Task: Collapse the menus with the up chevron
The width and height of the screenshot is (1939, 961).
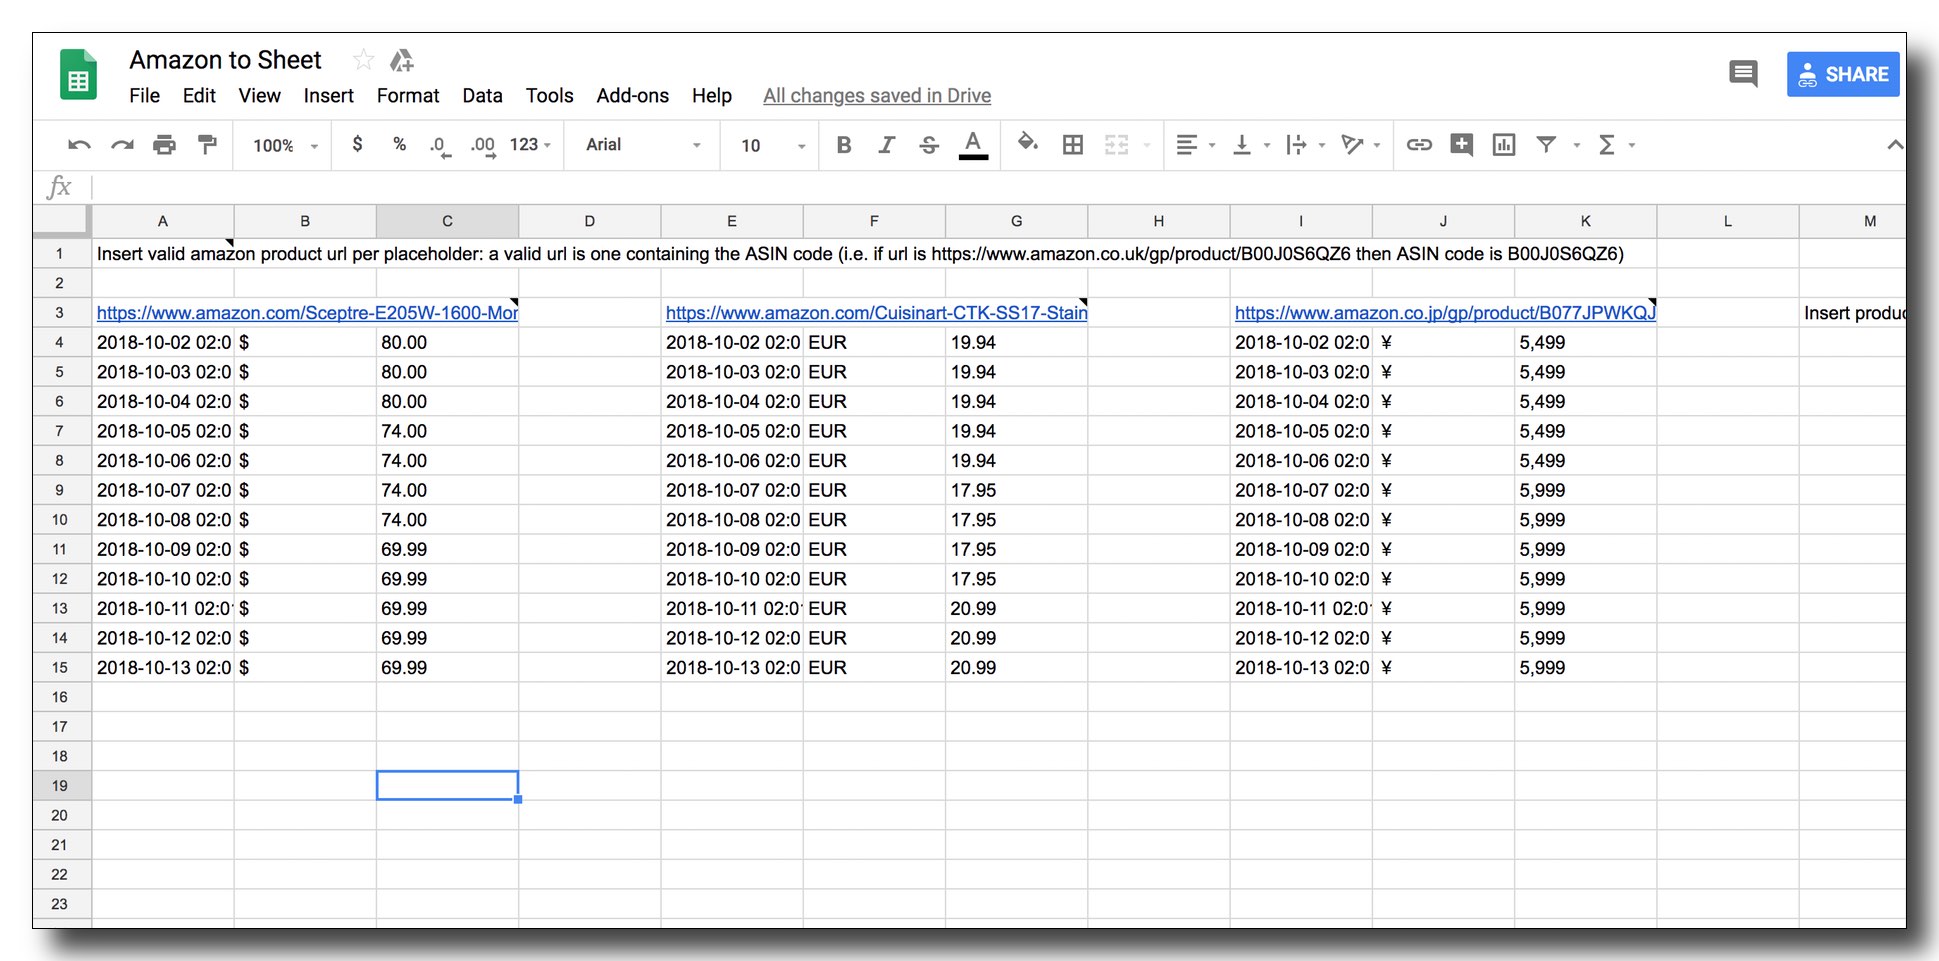Action: 1894,145
